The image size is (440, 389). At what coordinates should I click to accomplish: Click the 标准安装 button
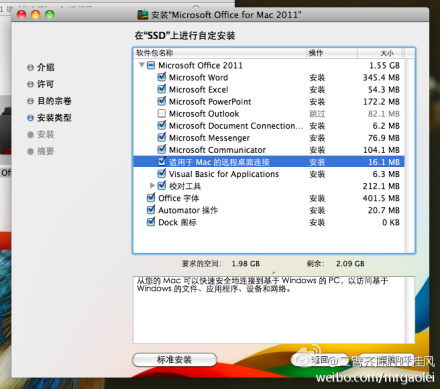[x=175, y=360]
